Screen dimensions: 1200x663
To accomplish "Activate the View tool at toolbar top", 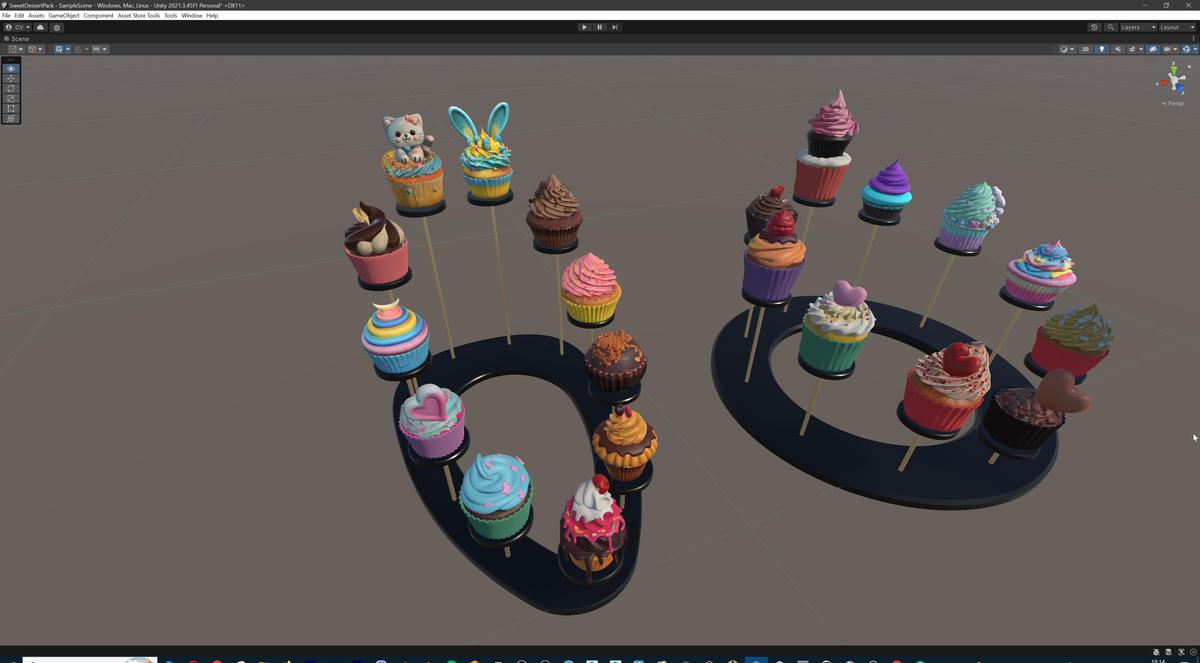I will 10,68.
